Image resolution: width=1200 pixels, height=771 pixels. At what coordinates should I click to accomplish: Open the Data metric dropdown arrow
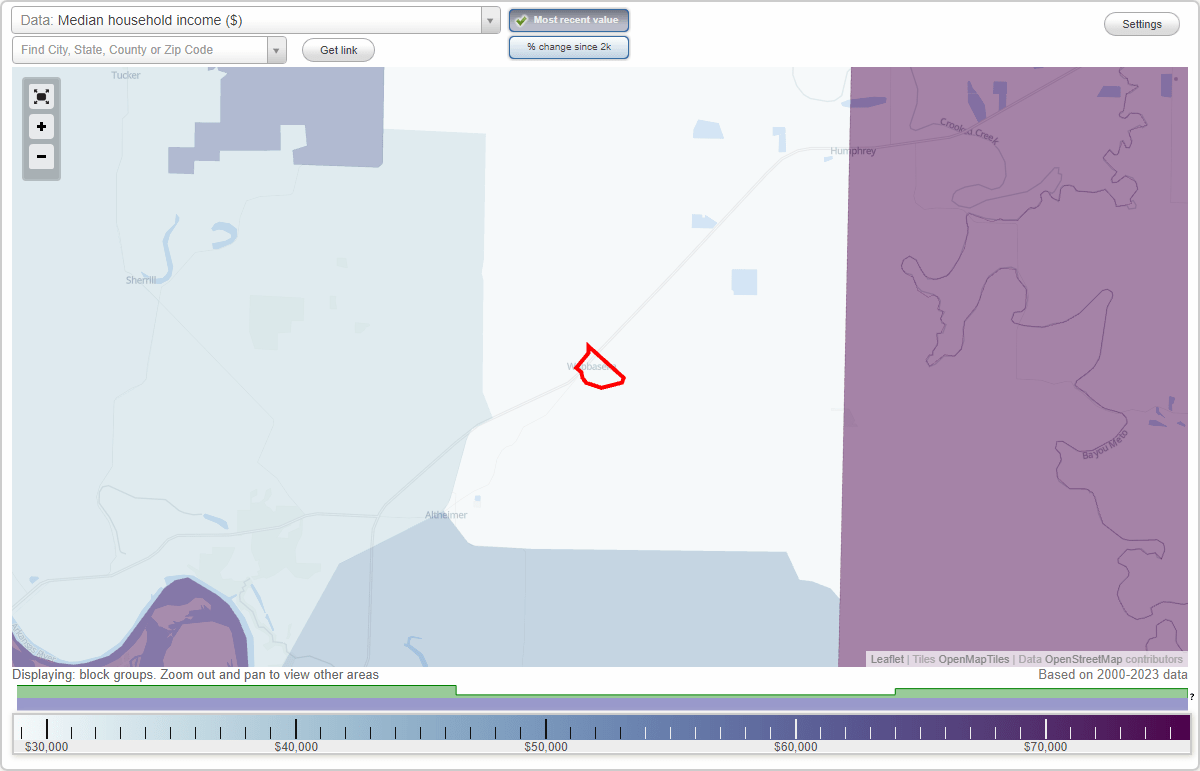pos(489,19)
